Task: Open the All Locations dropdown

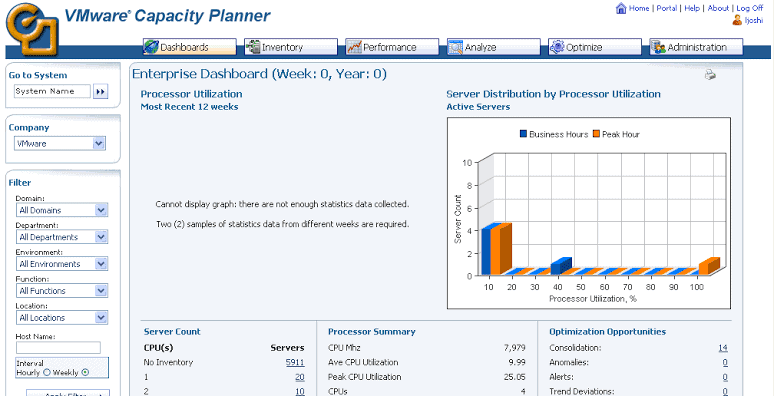Action: pyautogui.click(x=62, y=317)
